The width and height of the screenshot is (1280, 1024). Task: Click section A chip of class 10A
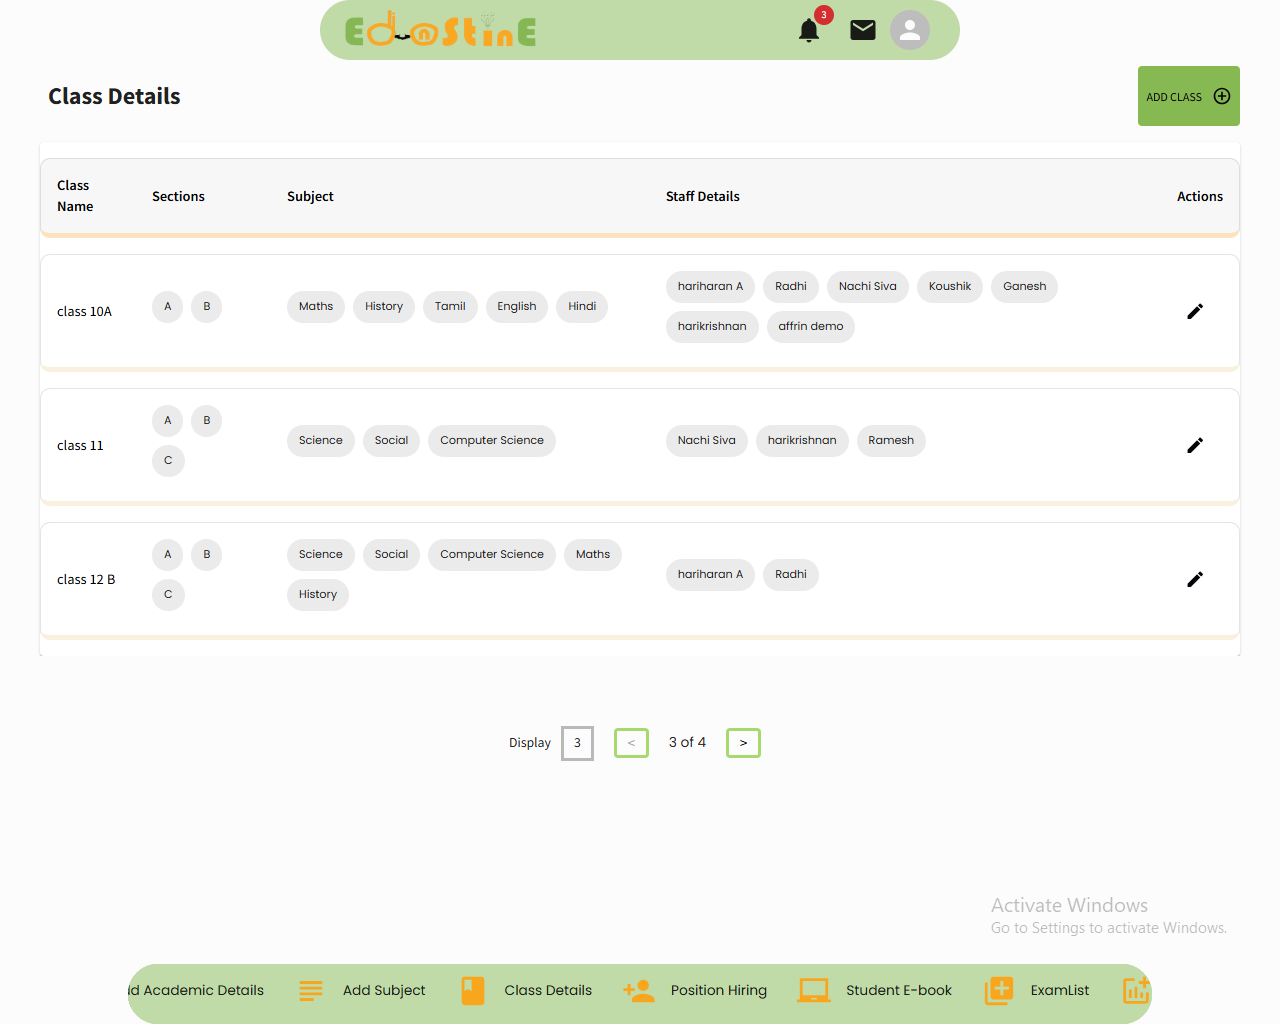pos(168,307)
